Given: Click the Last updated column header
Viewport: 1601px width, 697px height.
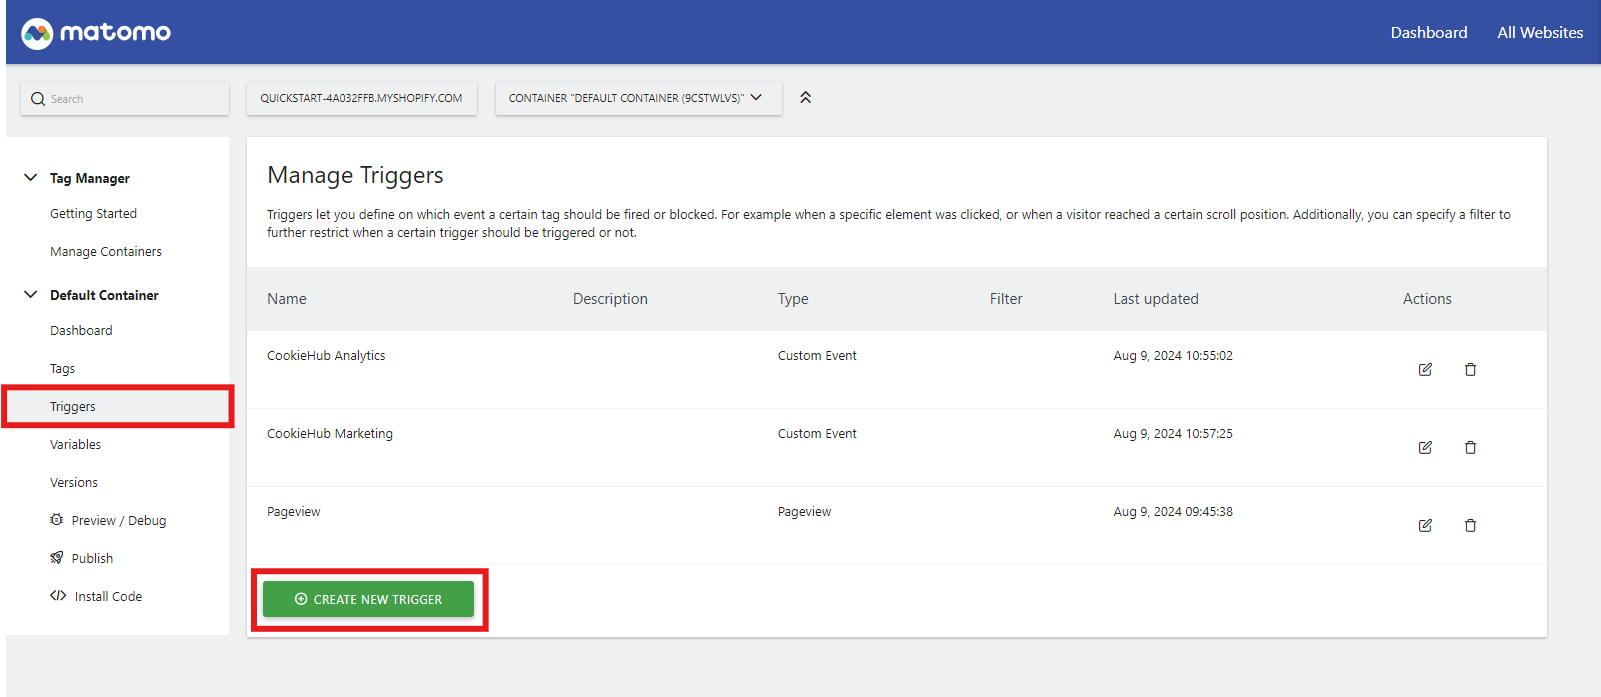Looking at the screenshot, I should click(x=1156, y=299).
